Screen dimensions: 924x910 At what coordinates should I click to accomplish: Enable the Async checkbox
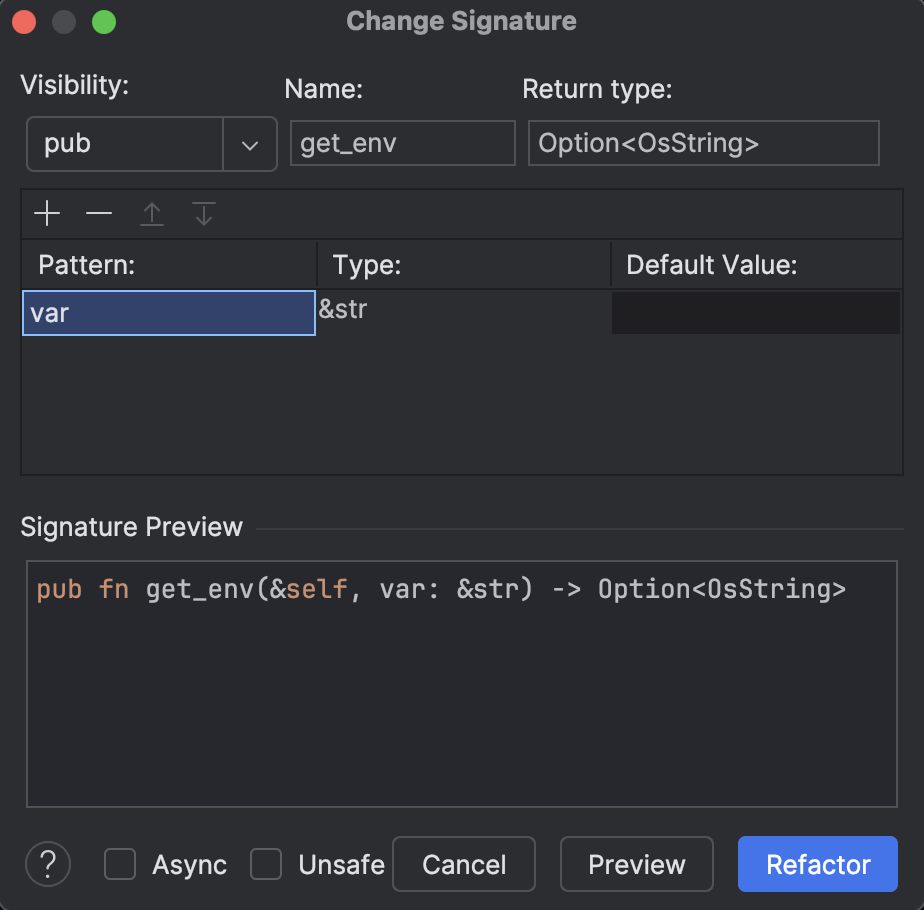[120, 864]
